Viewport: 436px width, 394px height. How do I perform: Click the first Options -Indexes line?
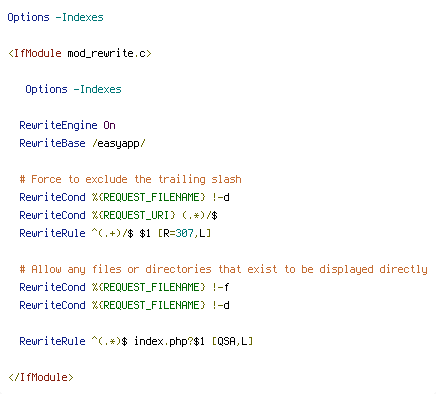[55, 17]
